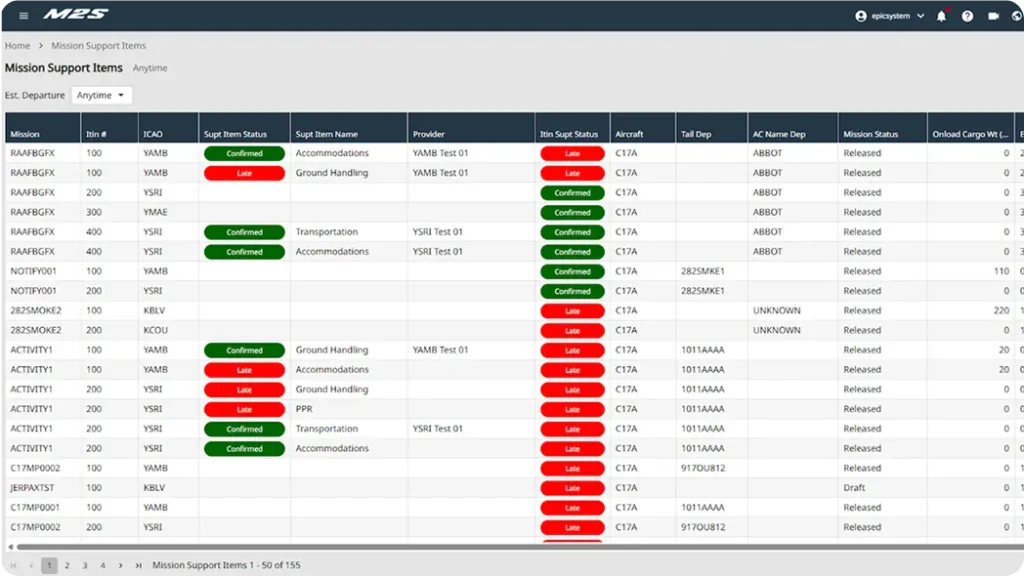The height and width of the screenshot is (576, 1024).
Task: Open the Est. Departure Anytime dropdown
Action: 102,95
